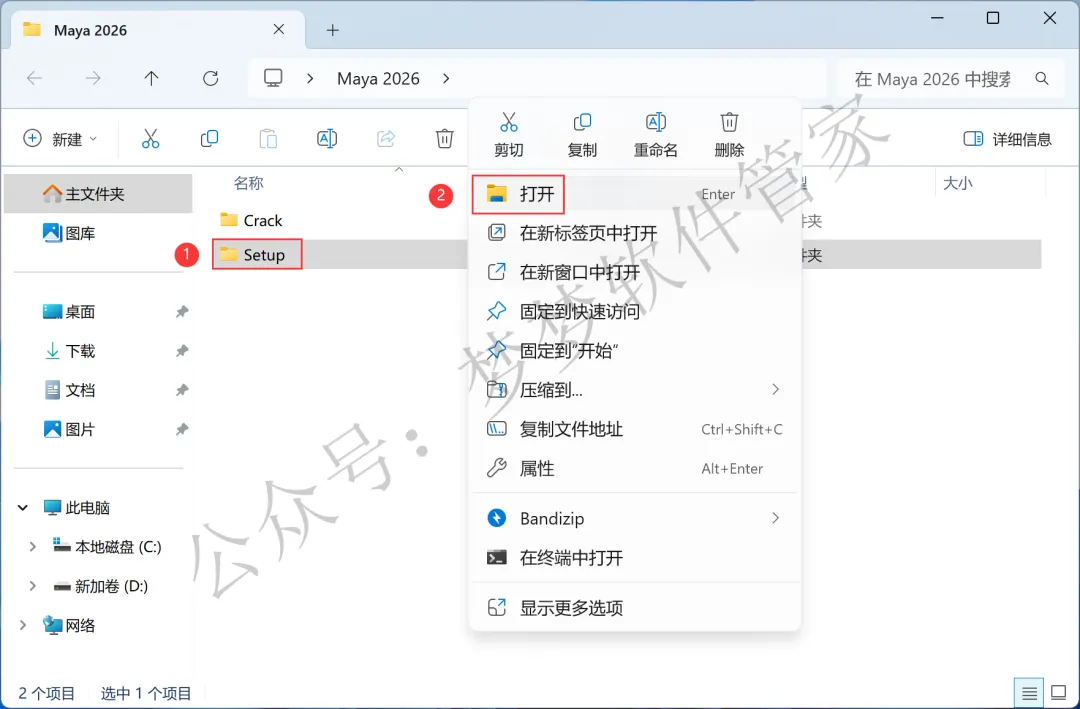This screenshot has width=1080, height=709.
Task: Select the Setup folder
Action: pyautogui.click(x=252, y=255)
